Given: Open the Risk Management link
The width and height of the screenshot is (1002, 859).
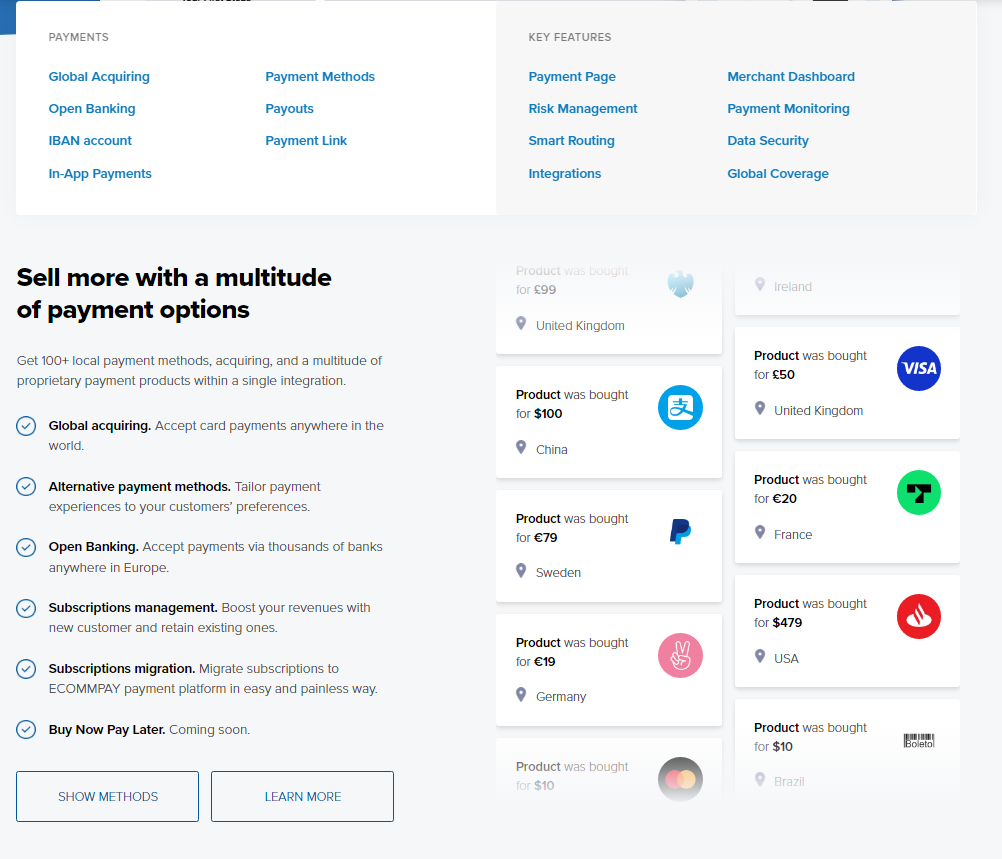Looking at the screenshot, I should pos(583,108).
